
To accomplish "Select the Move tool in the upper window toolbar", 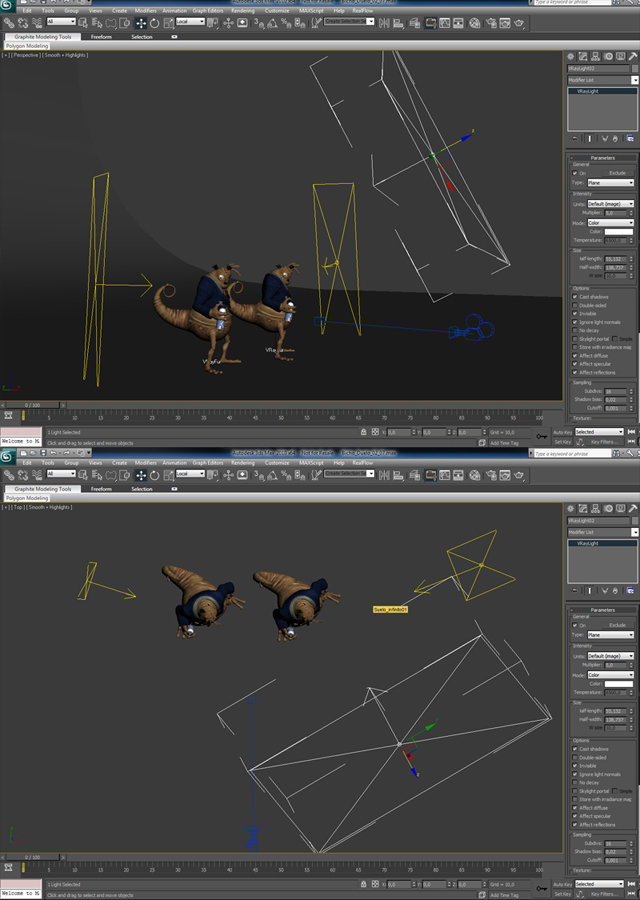I will pyautogui.click(x=141, y=24).
